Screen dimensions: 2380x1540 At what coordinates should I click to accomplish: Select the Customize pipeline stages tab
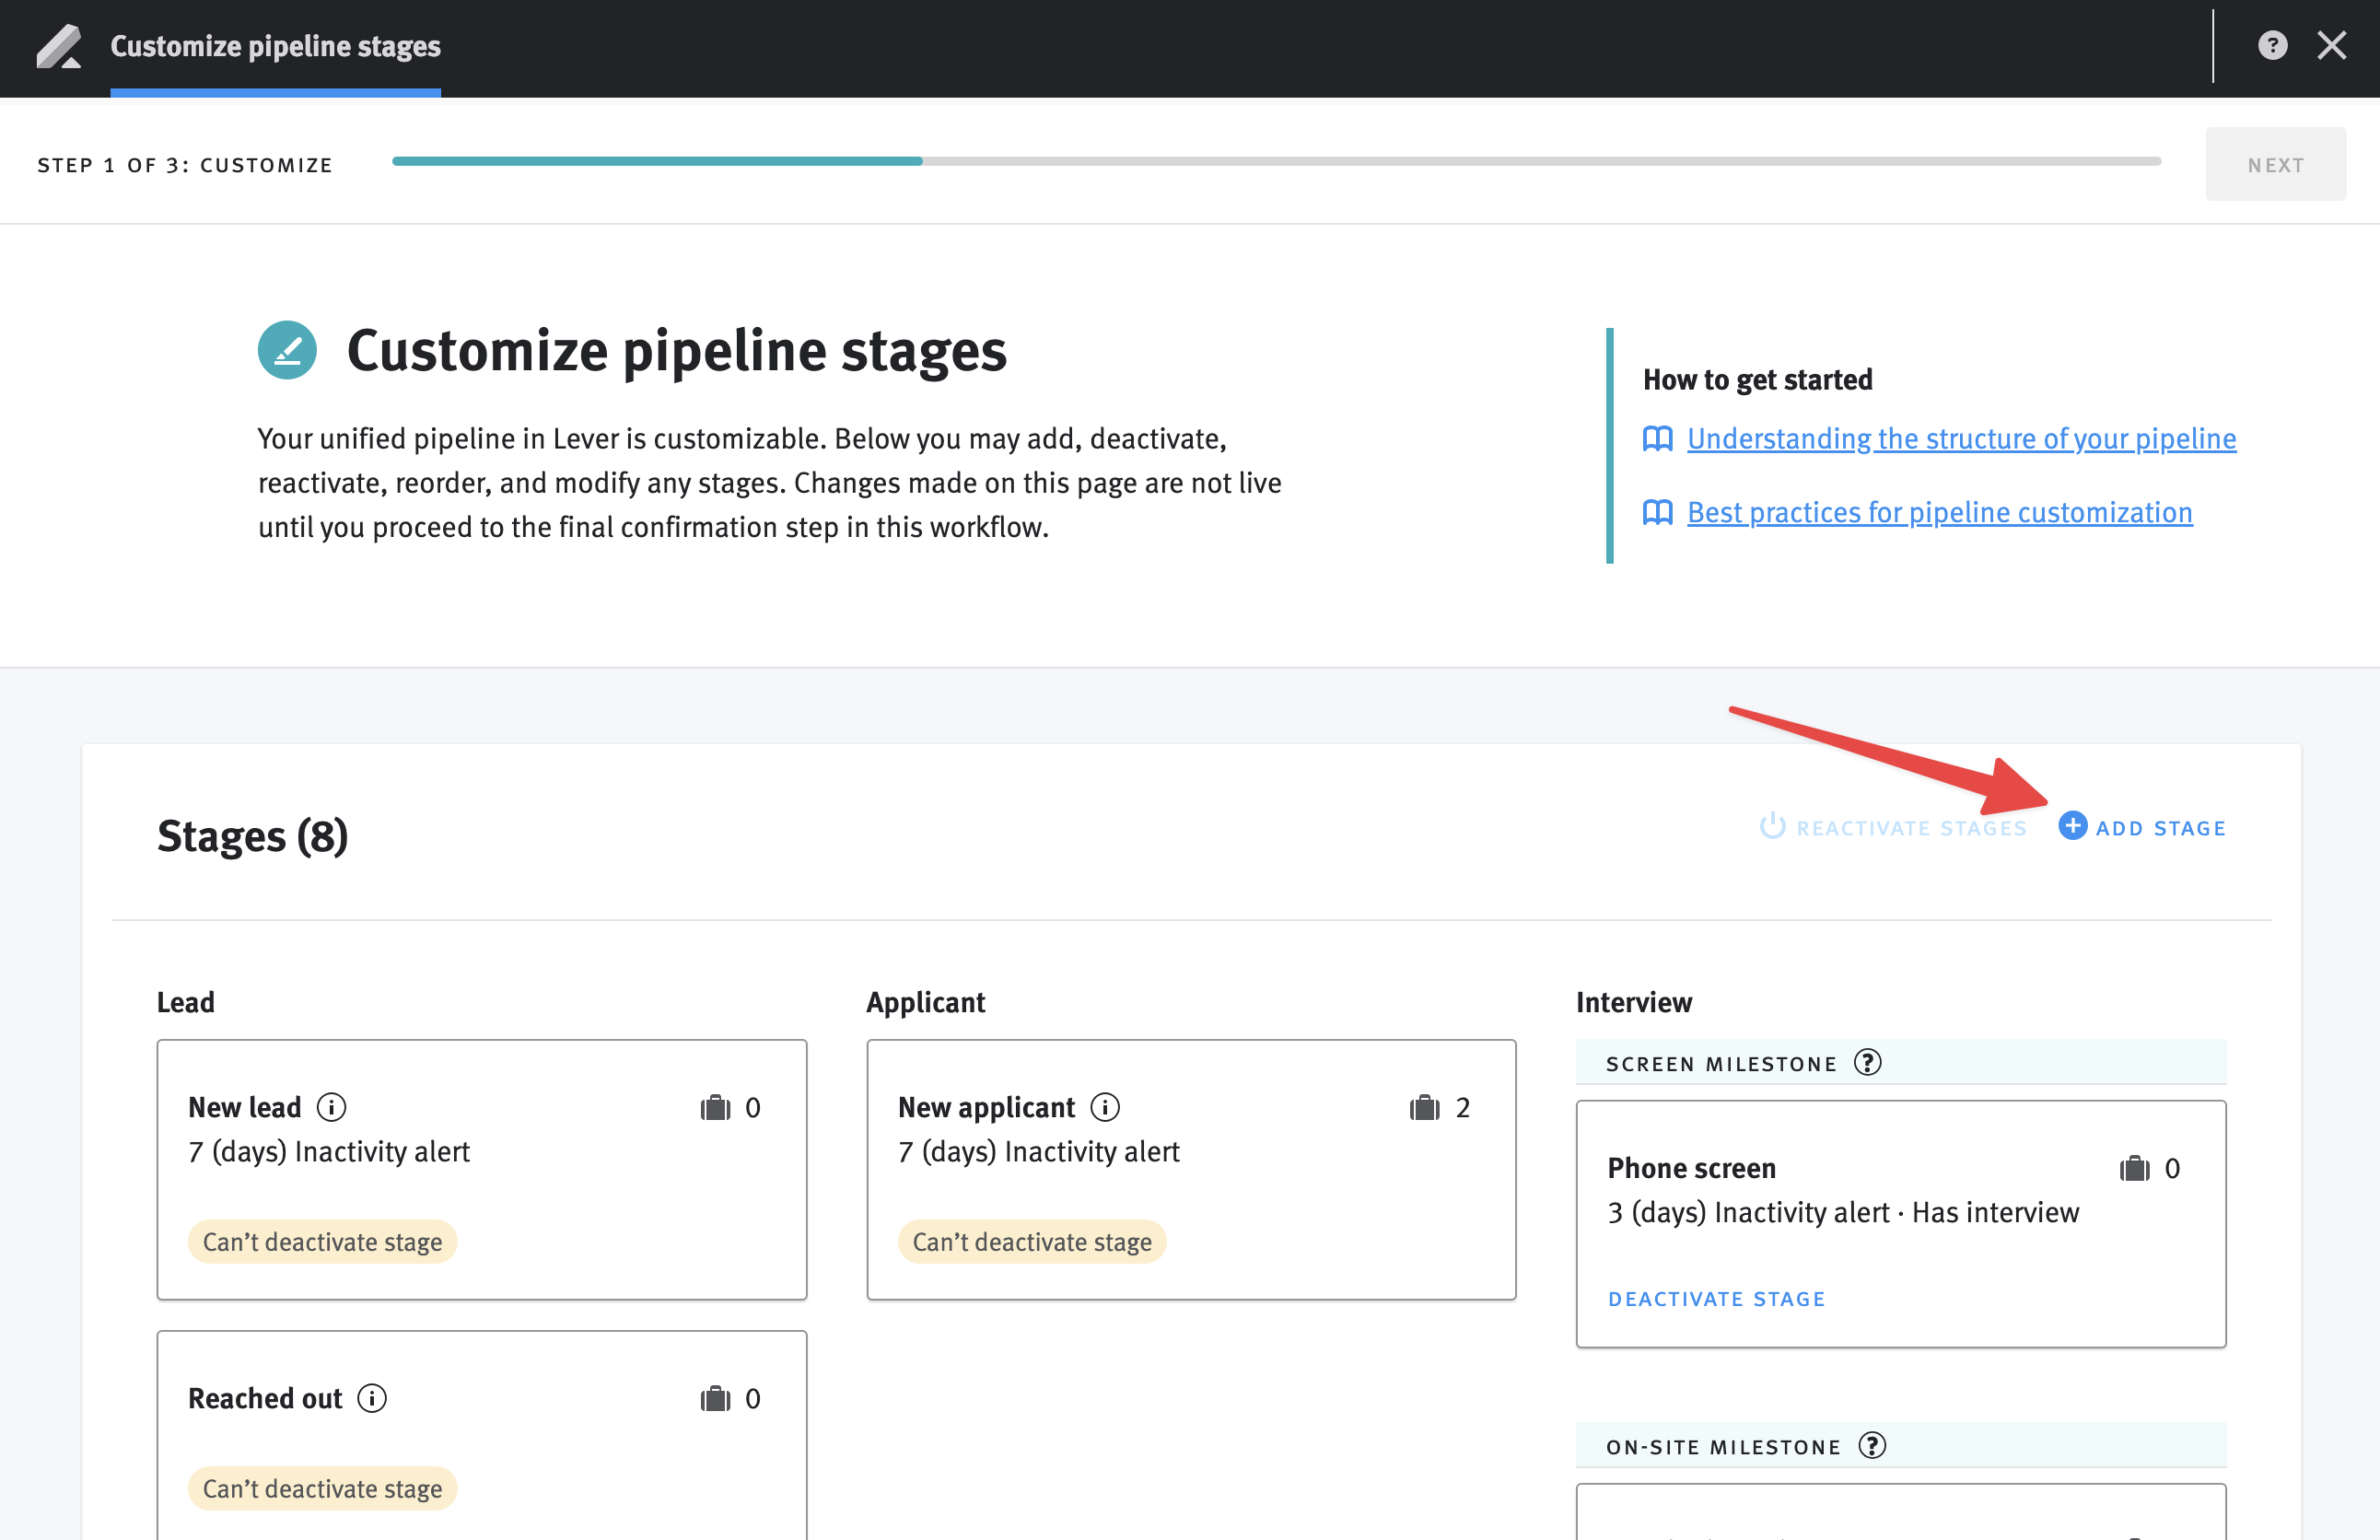click(275, 47)
